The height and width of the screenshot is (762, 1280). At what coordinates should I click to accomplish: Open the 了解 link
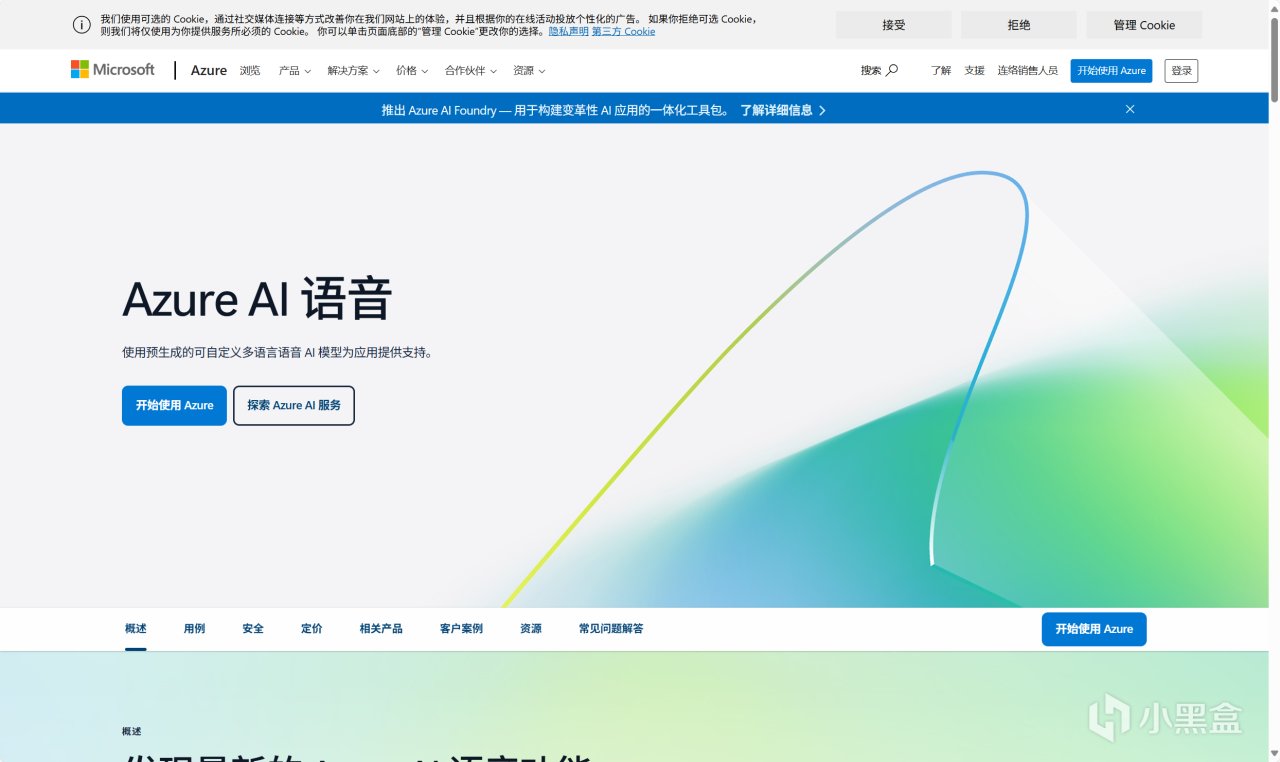click(941, 70)
